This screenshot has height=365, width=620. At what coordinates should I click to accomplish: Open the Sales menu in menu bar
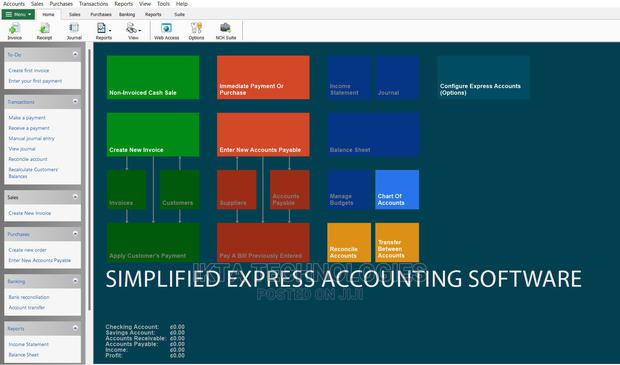coord(37,4)
